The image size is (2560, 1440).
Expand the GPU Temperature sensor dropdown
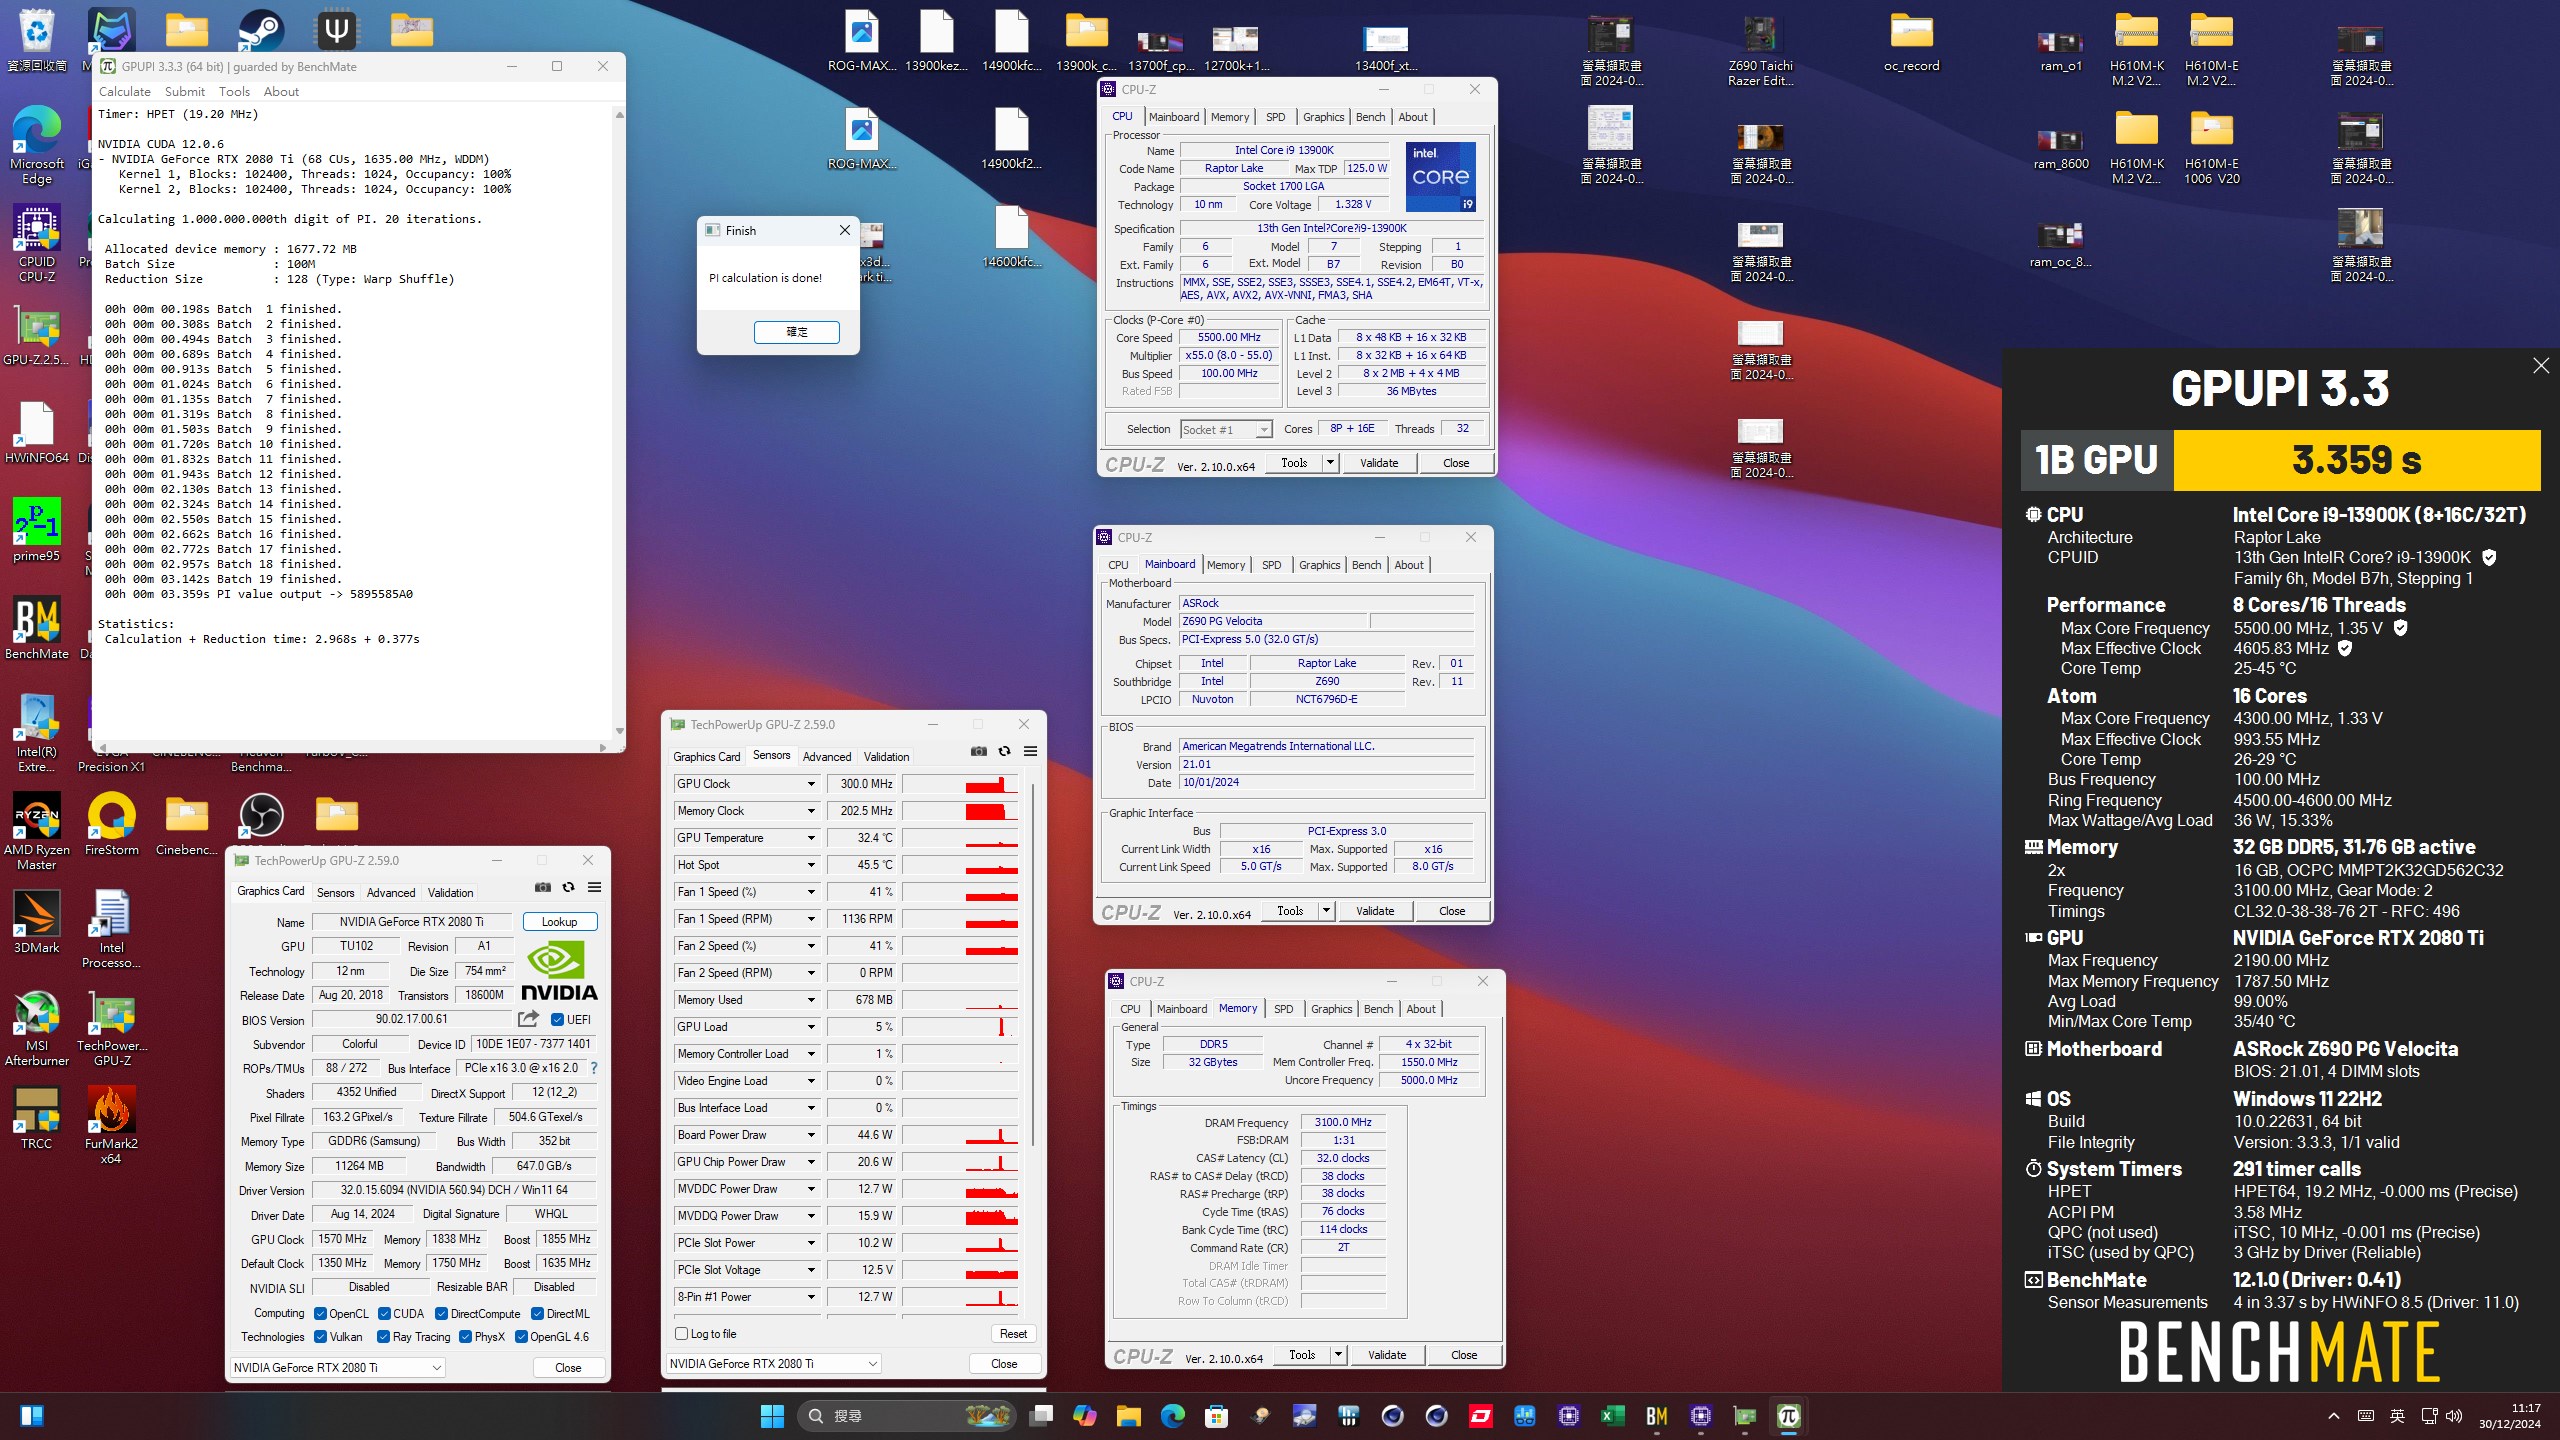(811, 838)
